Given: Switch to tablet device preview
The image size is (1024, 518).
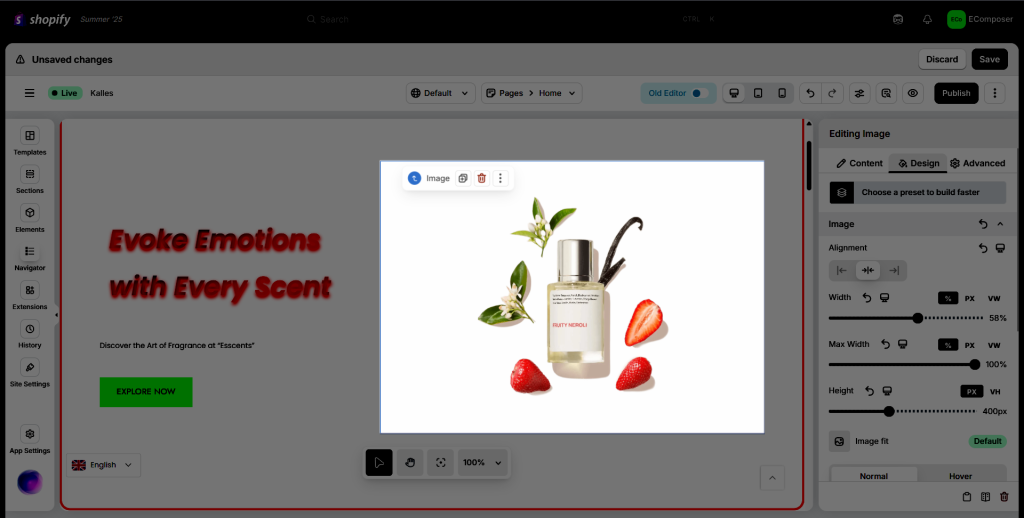Looking at the screenshot, I should pos(758,93).
